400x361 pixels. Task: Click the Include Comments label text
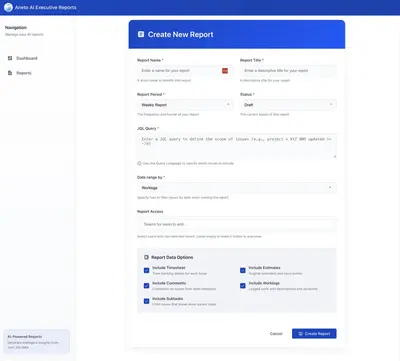tap(169, 283)
